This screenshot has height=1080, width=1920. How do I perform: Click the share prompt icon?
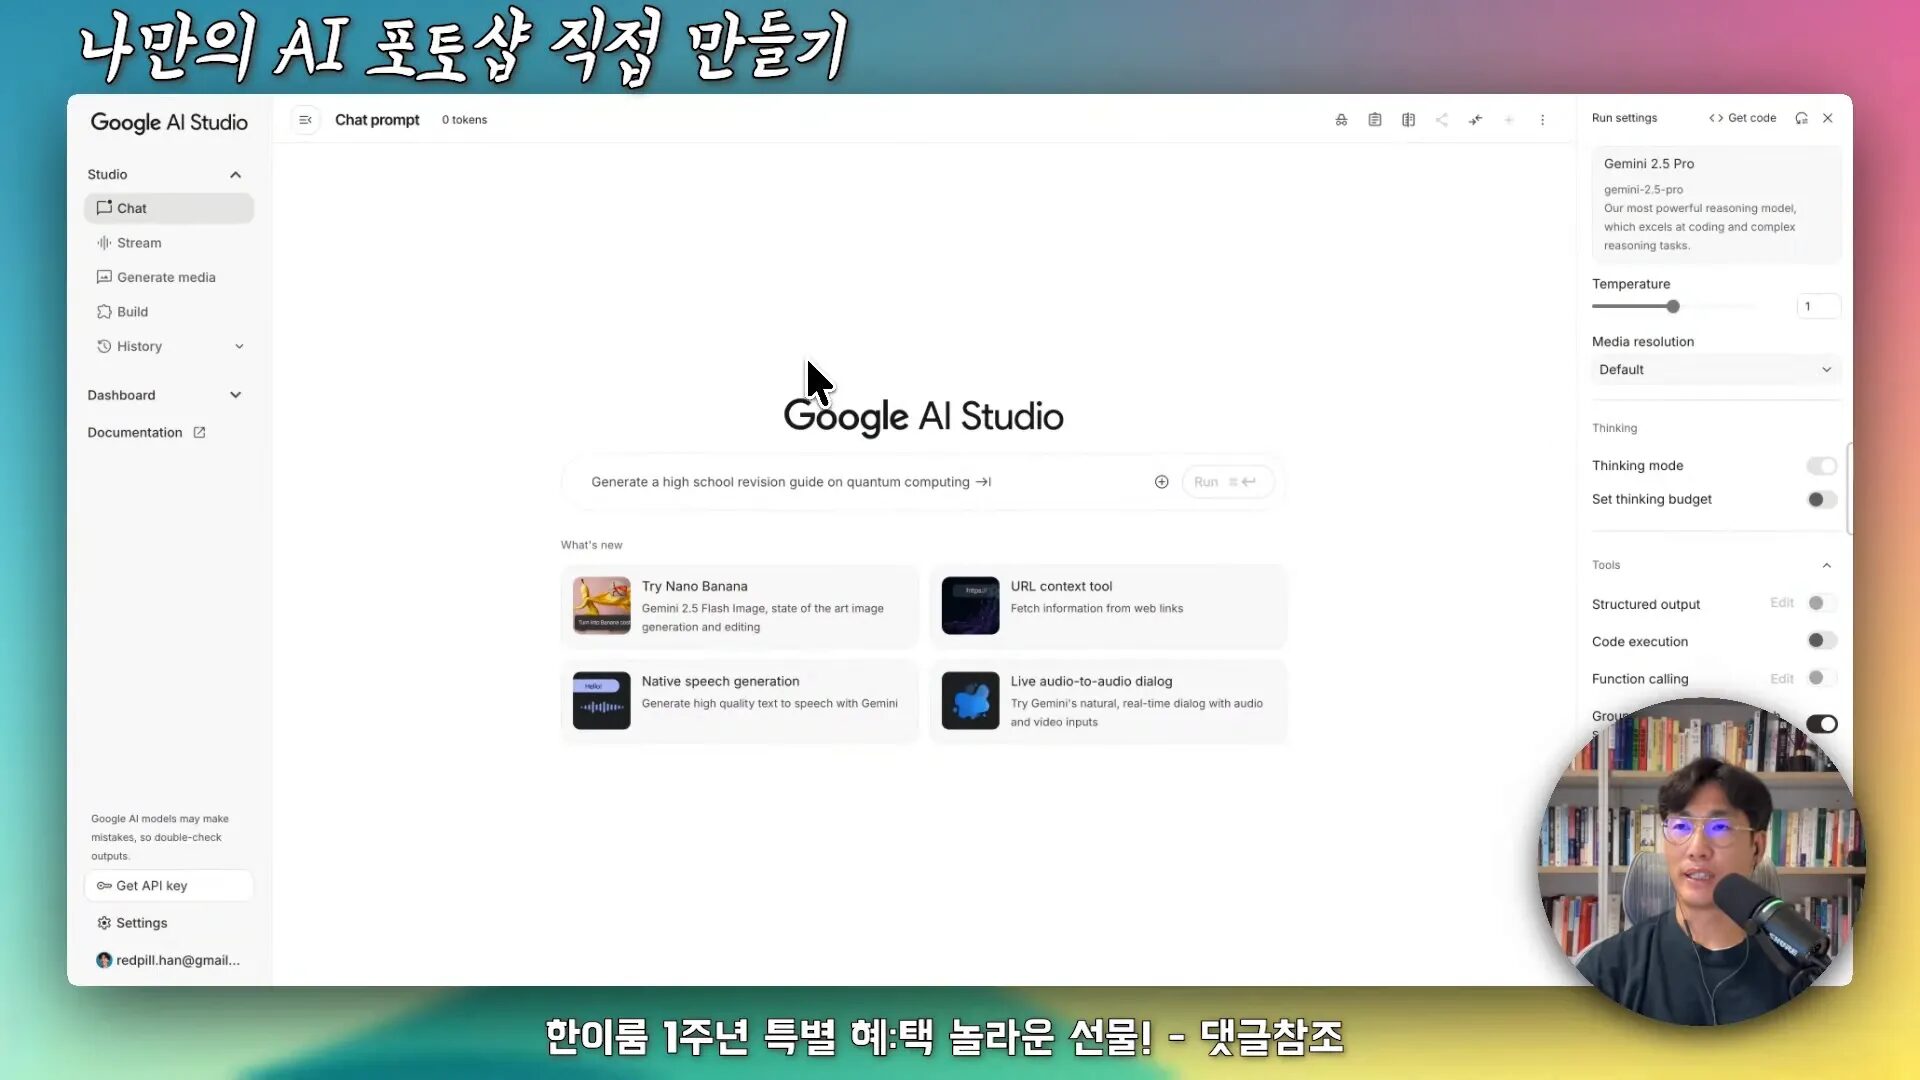click(1441, 120)
